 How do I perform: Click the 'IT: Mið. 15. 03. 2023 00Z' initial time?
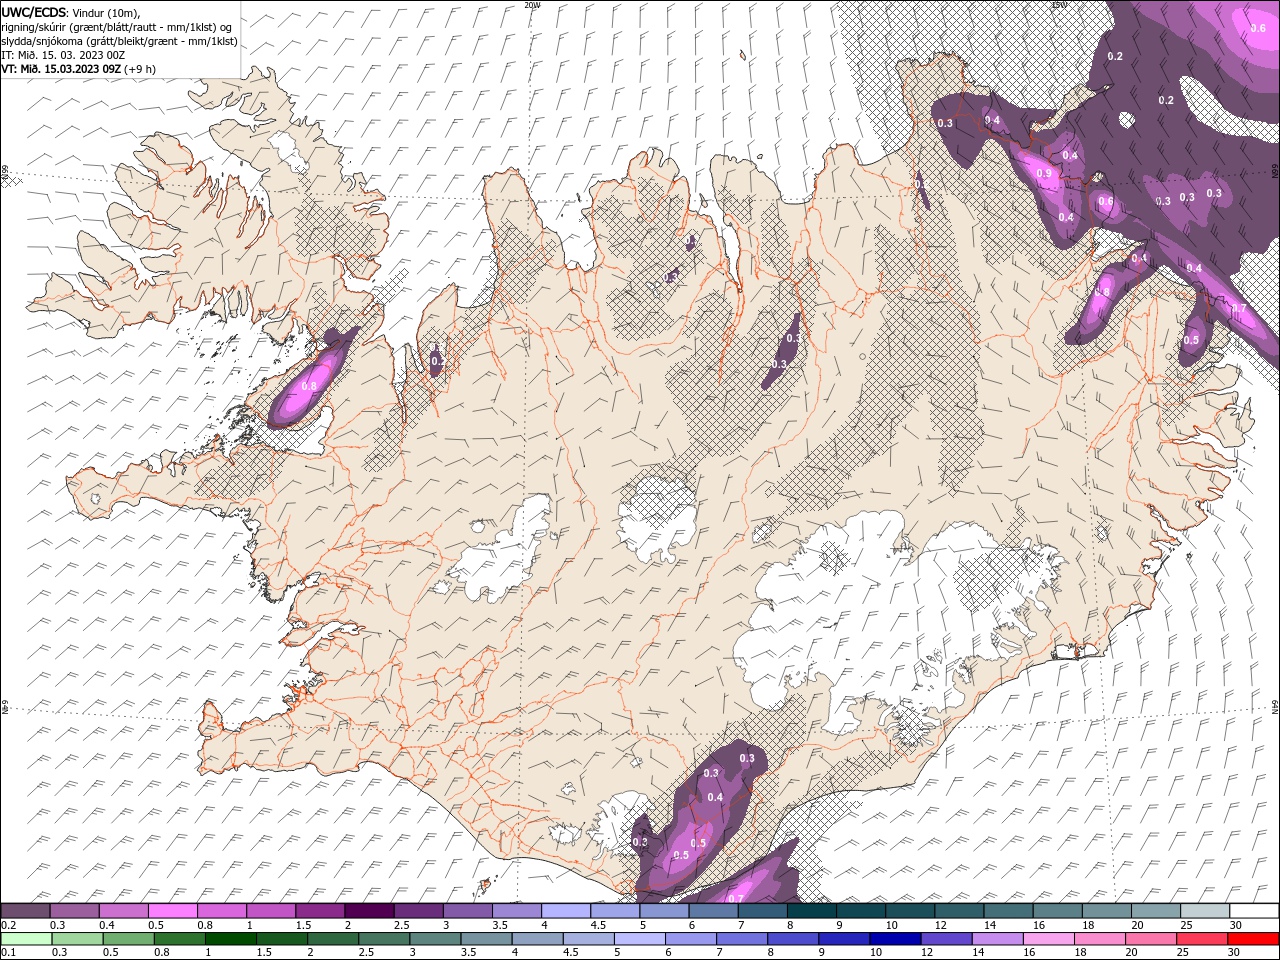[63, 55]
